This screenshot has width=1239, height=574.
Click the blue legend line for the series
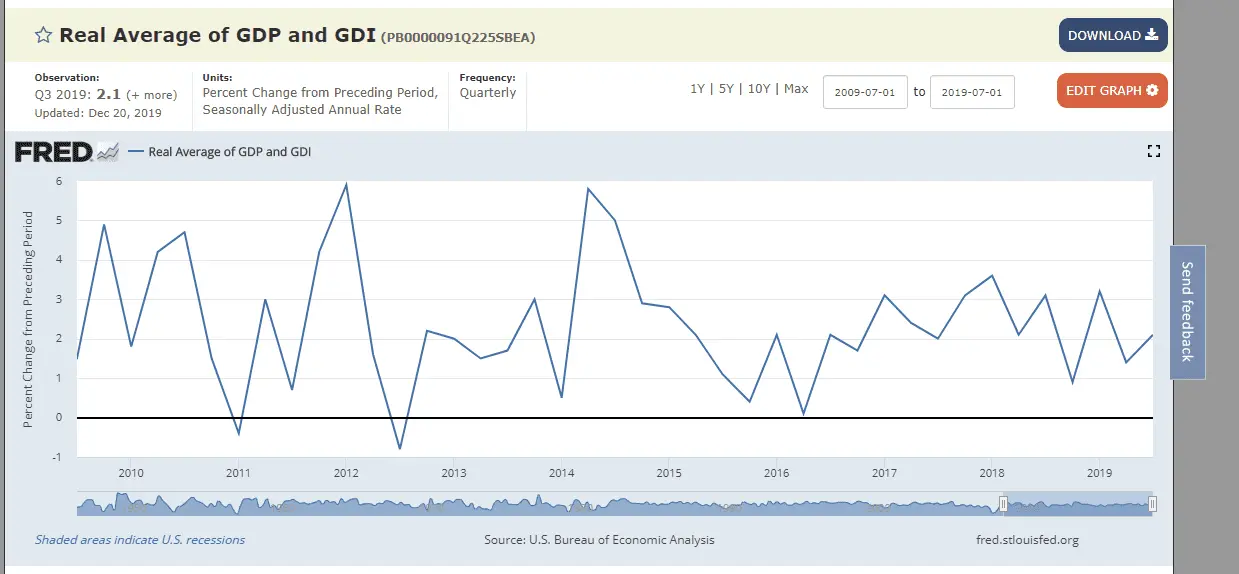pyautogui.click(x=136, y=152)
